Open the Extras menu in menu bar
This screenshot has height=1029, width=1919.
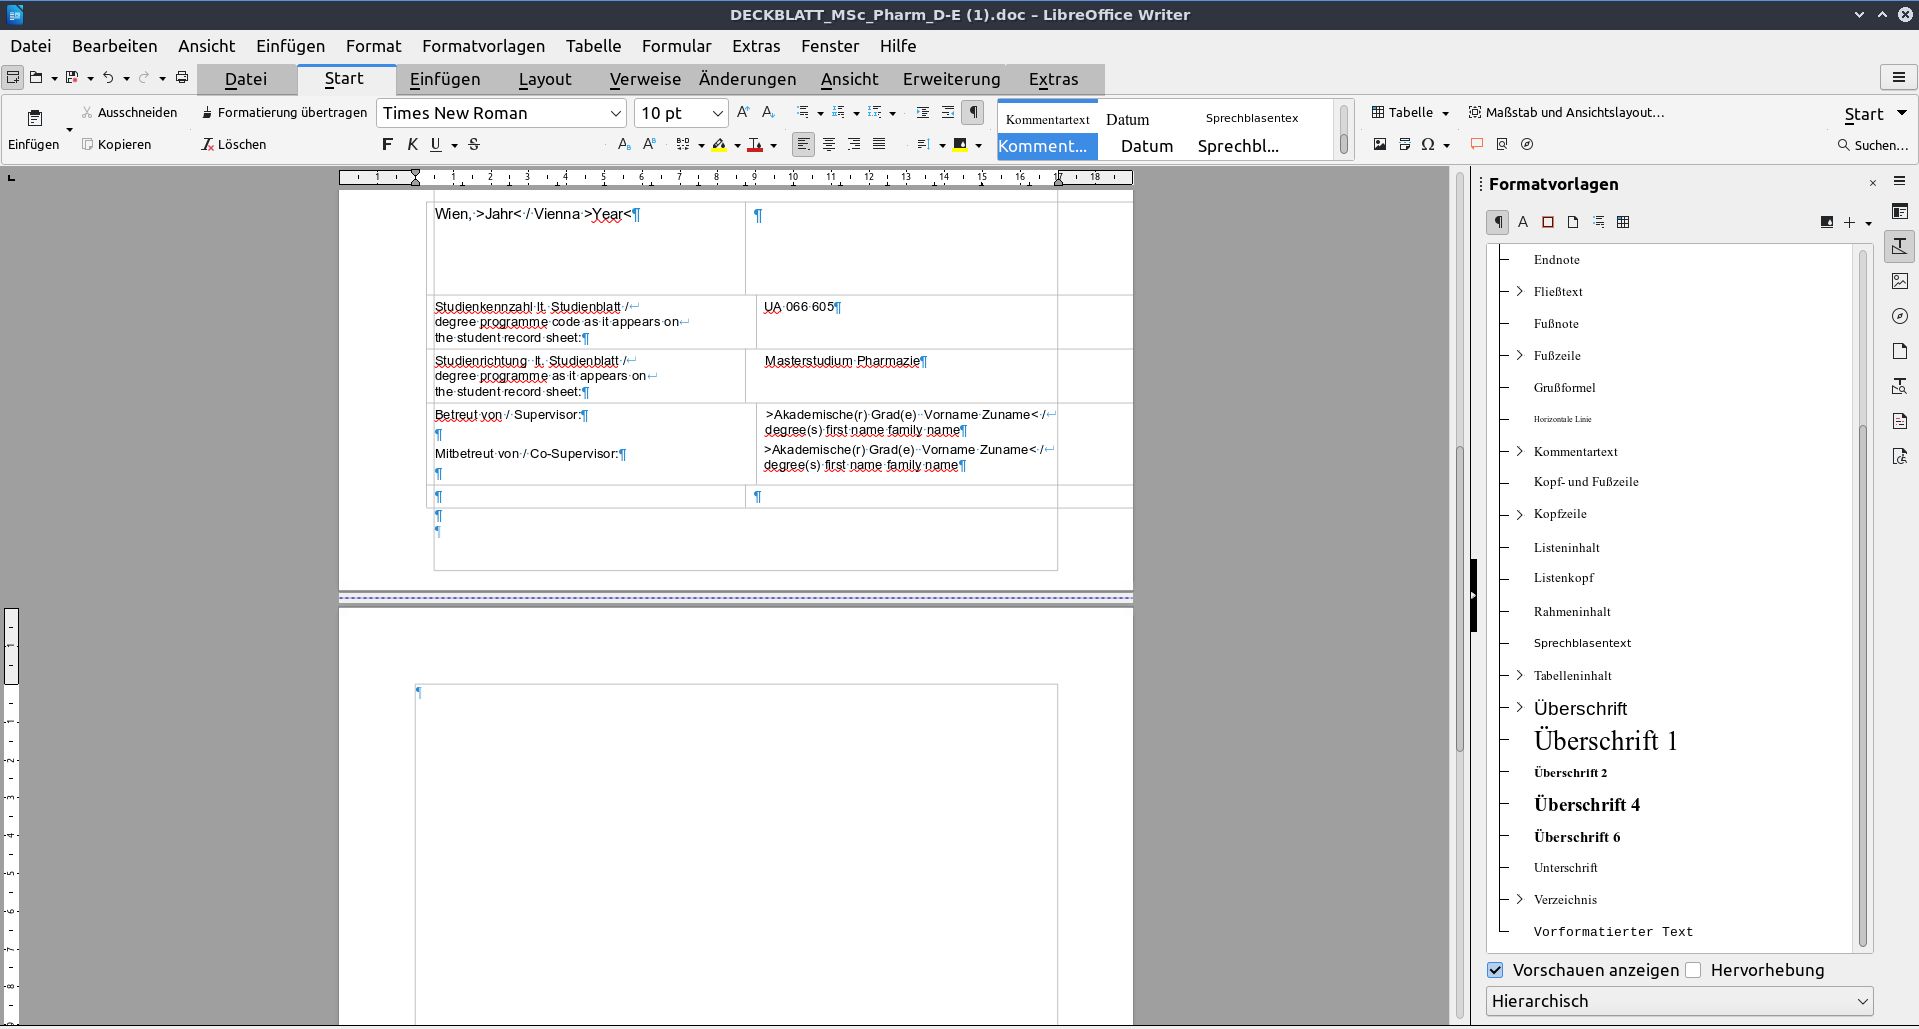click(756, 46)
